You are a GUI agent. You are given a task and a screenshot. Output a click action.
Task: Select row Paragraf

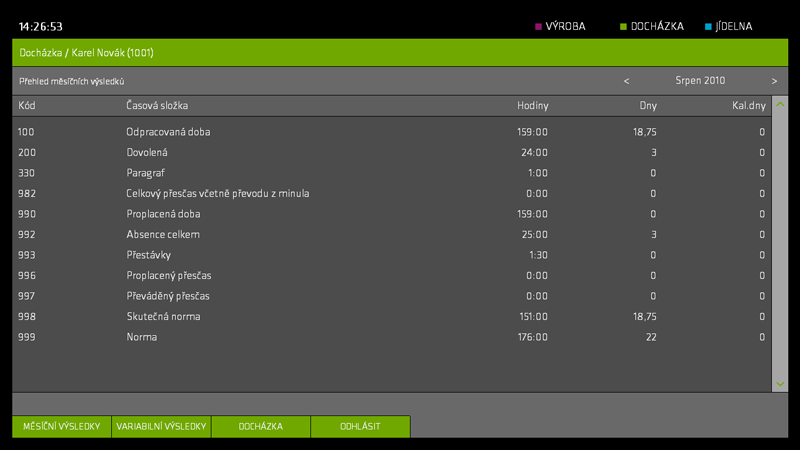click(391, 173)
